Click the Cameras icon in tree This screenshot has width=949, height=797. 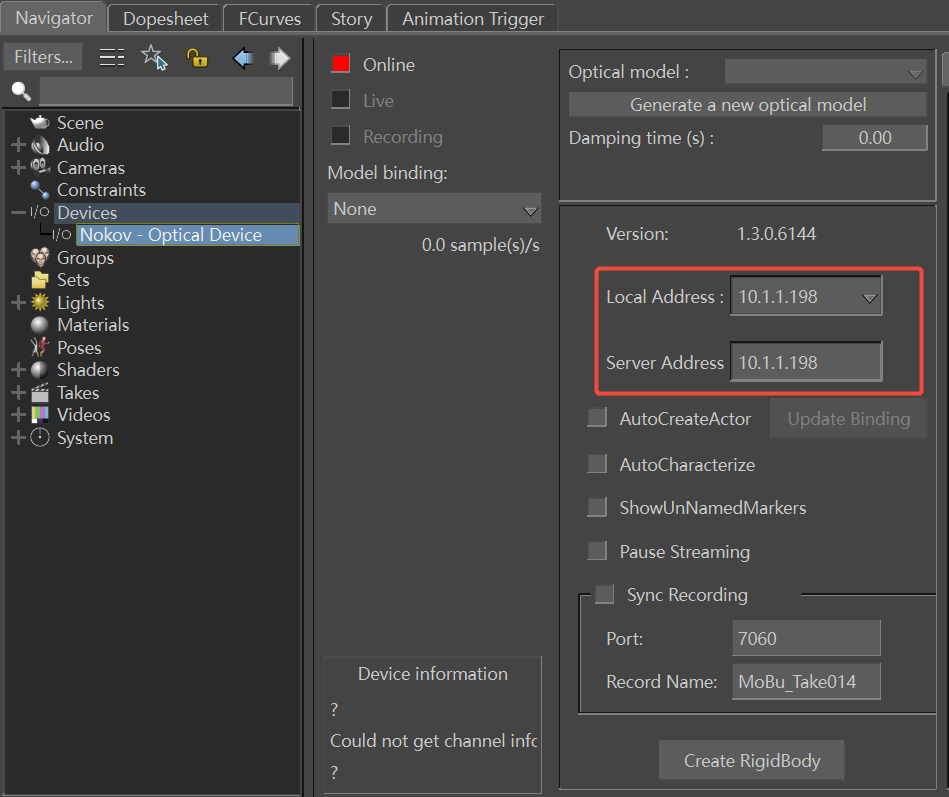[40, 167]
